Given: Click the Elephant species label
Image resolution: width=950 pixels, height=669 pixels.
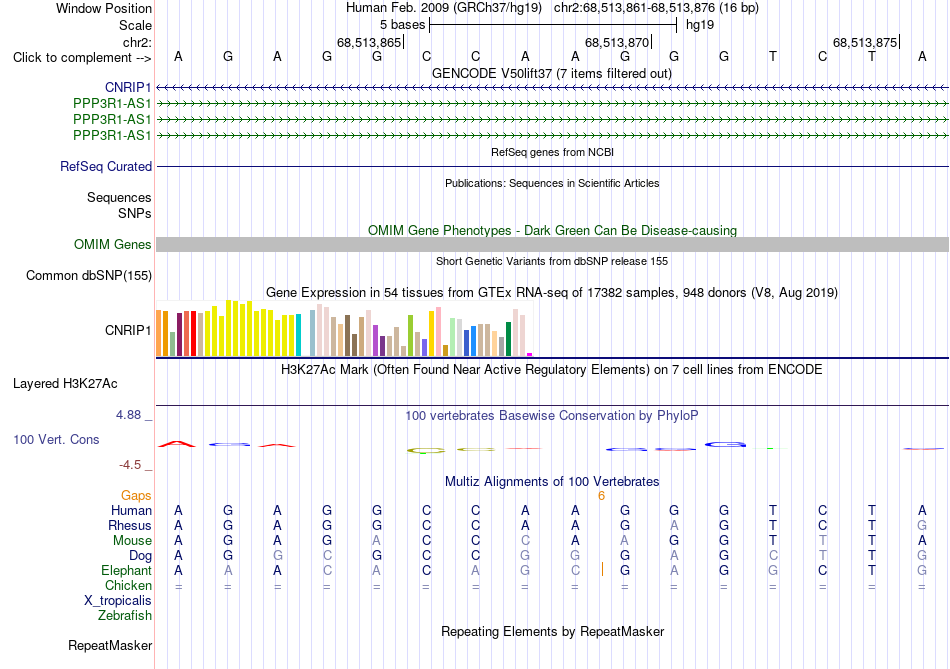Looking at the screenshot, I should coord(126,570).
